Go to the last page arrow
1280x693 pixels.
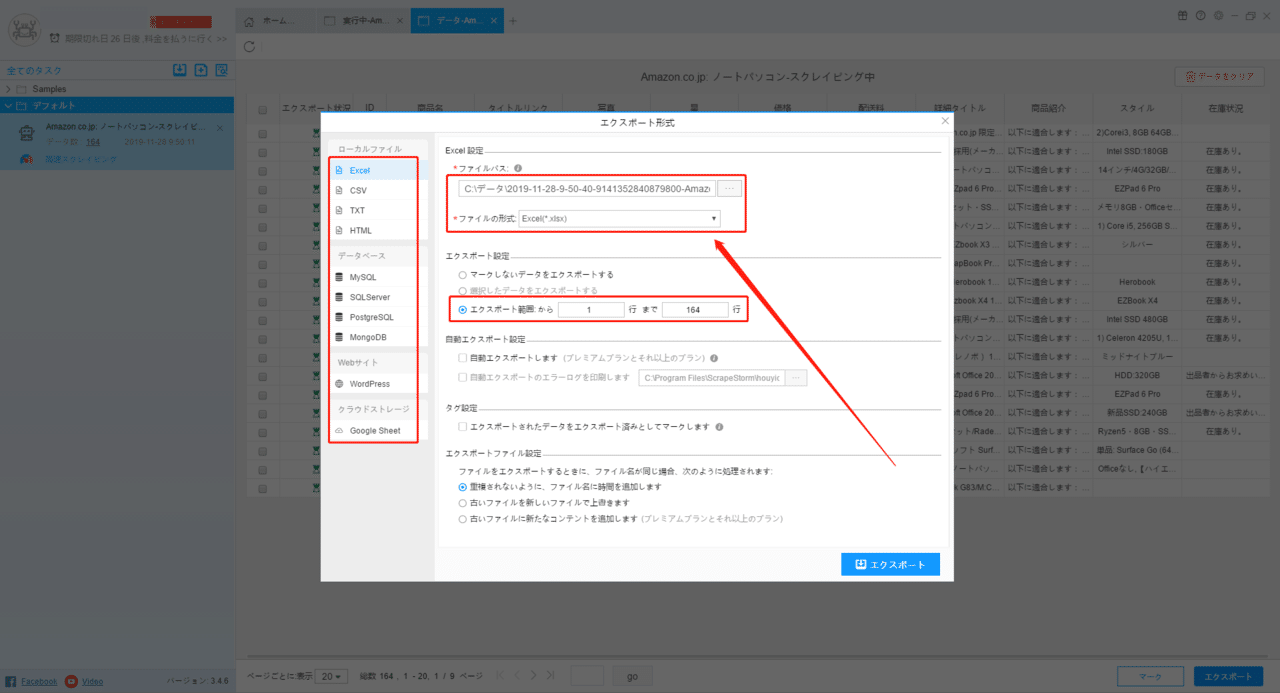coord(549,676)
